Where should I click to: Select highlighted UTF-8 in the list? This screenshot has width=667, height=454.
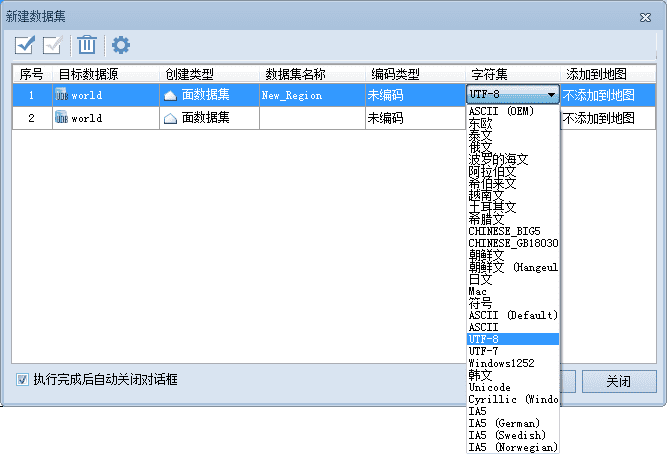pyautogui.click(x=513, y=339)
